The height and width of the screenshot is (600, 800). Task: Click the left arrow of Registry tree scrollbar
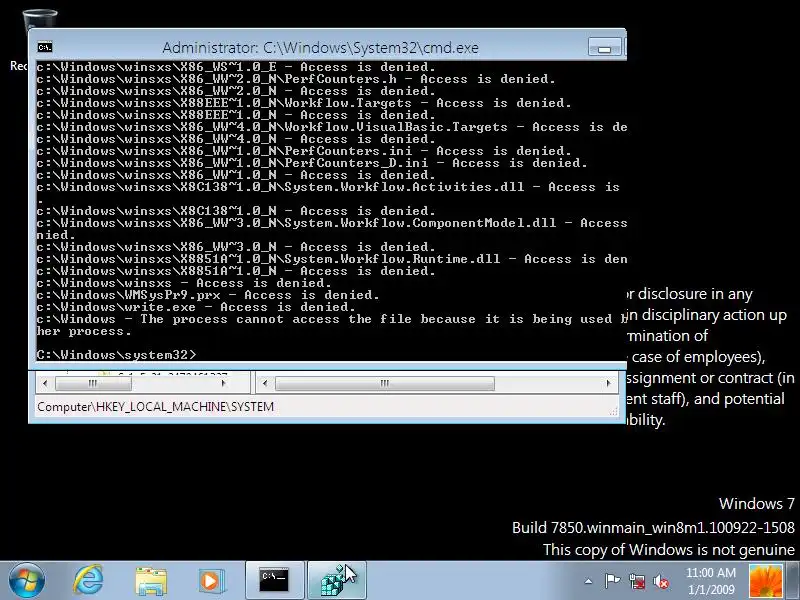pos(45,383)
